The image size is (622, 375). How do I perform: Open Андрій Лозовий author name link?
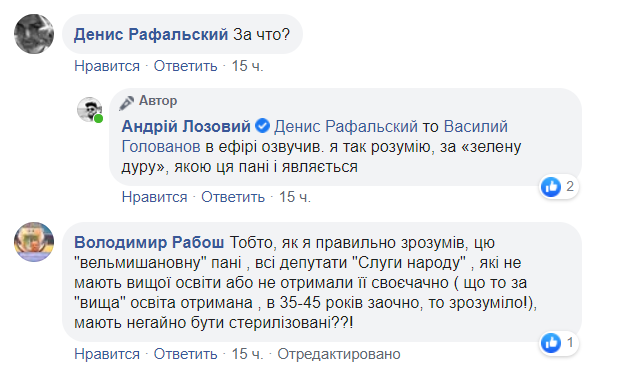(x=186, y=127)
